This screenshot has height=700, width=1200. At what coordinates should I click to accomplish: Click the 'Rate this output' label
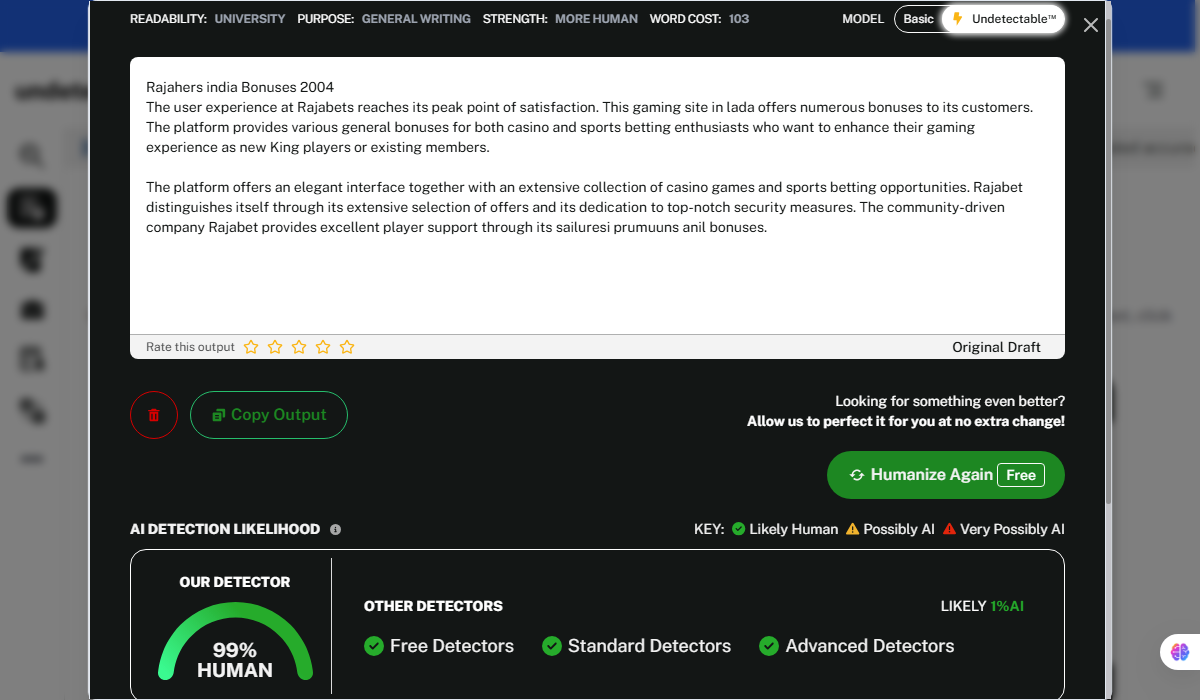click(190, 347)
